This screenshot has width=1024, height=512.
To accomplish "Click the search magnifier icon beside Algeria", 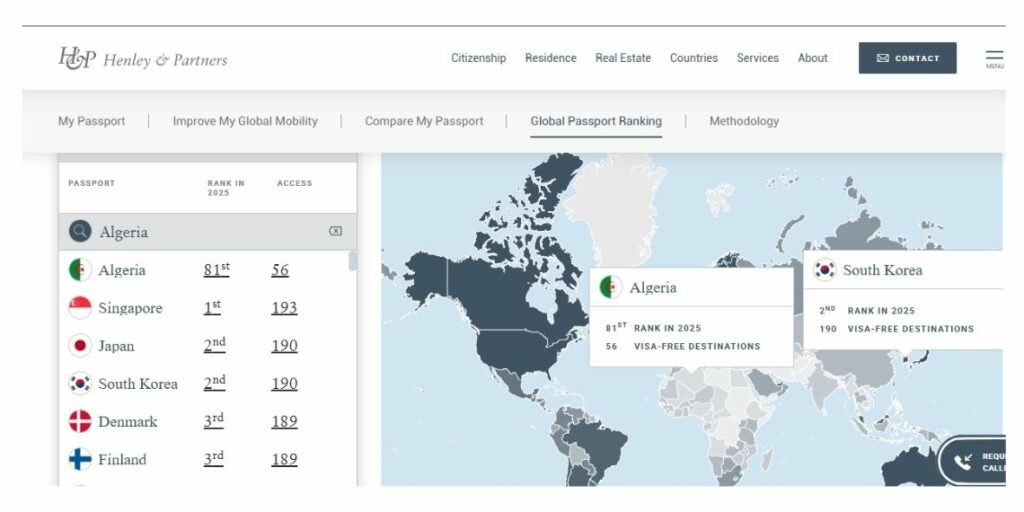I will coord(80,231).
